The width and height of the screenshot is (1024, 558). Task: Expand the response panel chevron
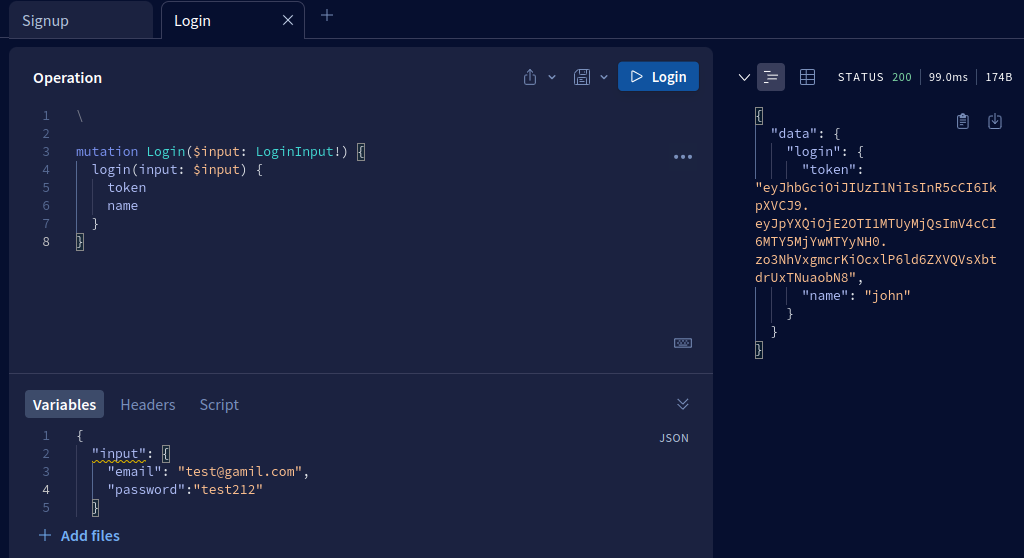pyautogui.click(x=744, y=77)
